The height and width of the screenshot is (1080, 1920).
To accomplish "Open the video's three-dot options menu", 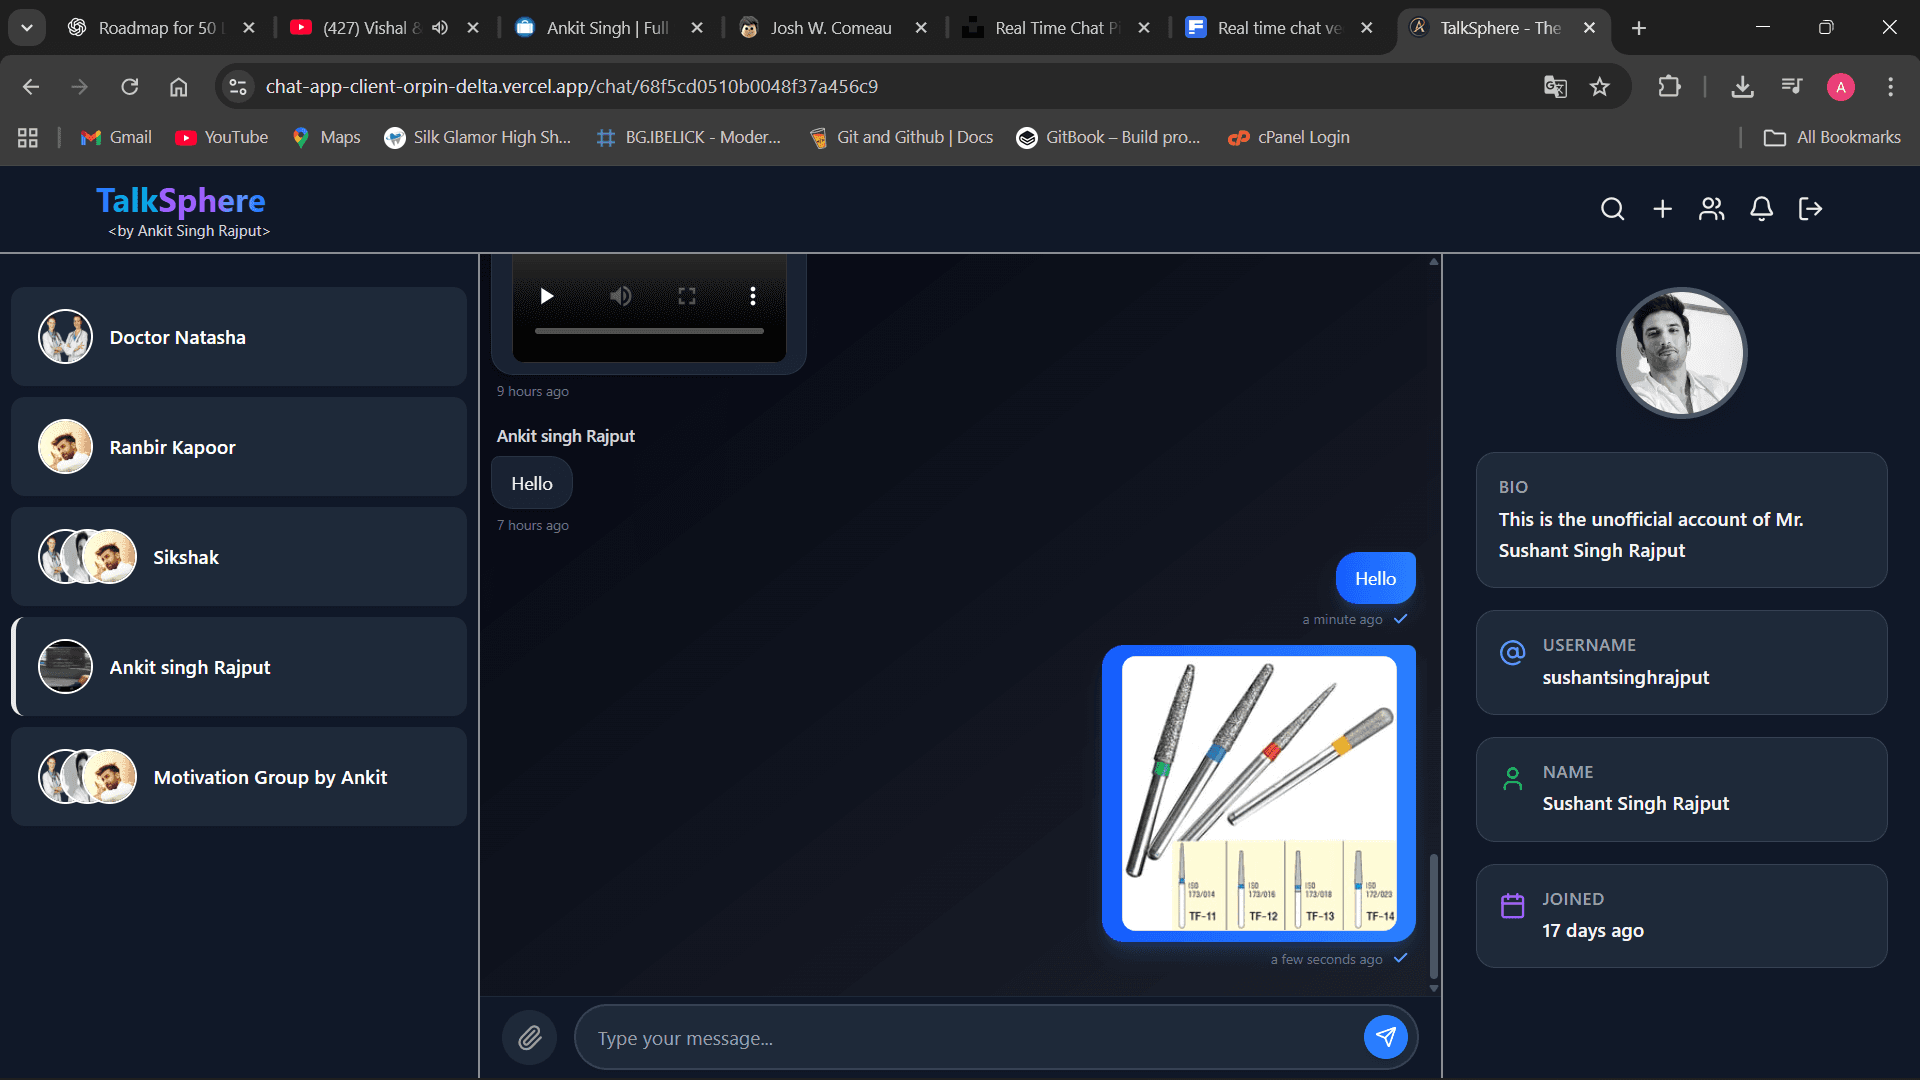I will tap(753, 296).
